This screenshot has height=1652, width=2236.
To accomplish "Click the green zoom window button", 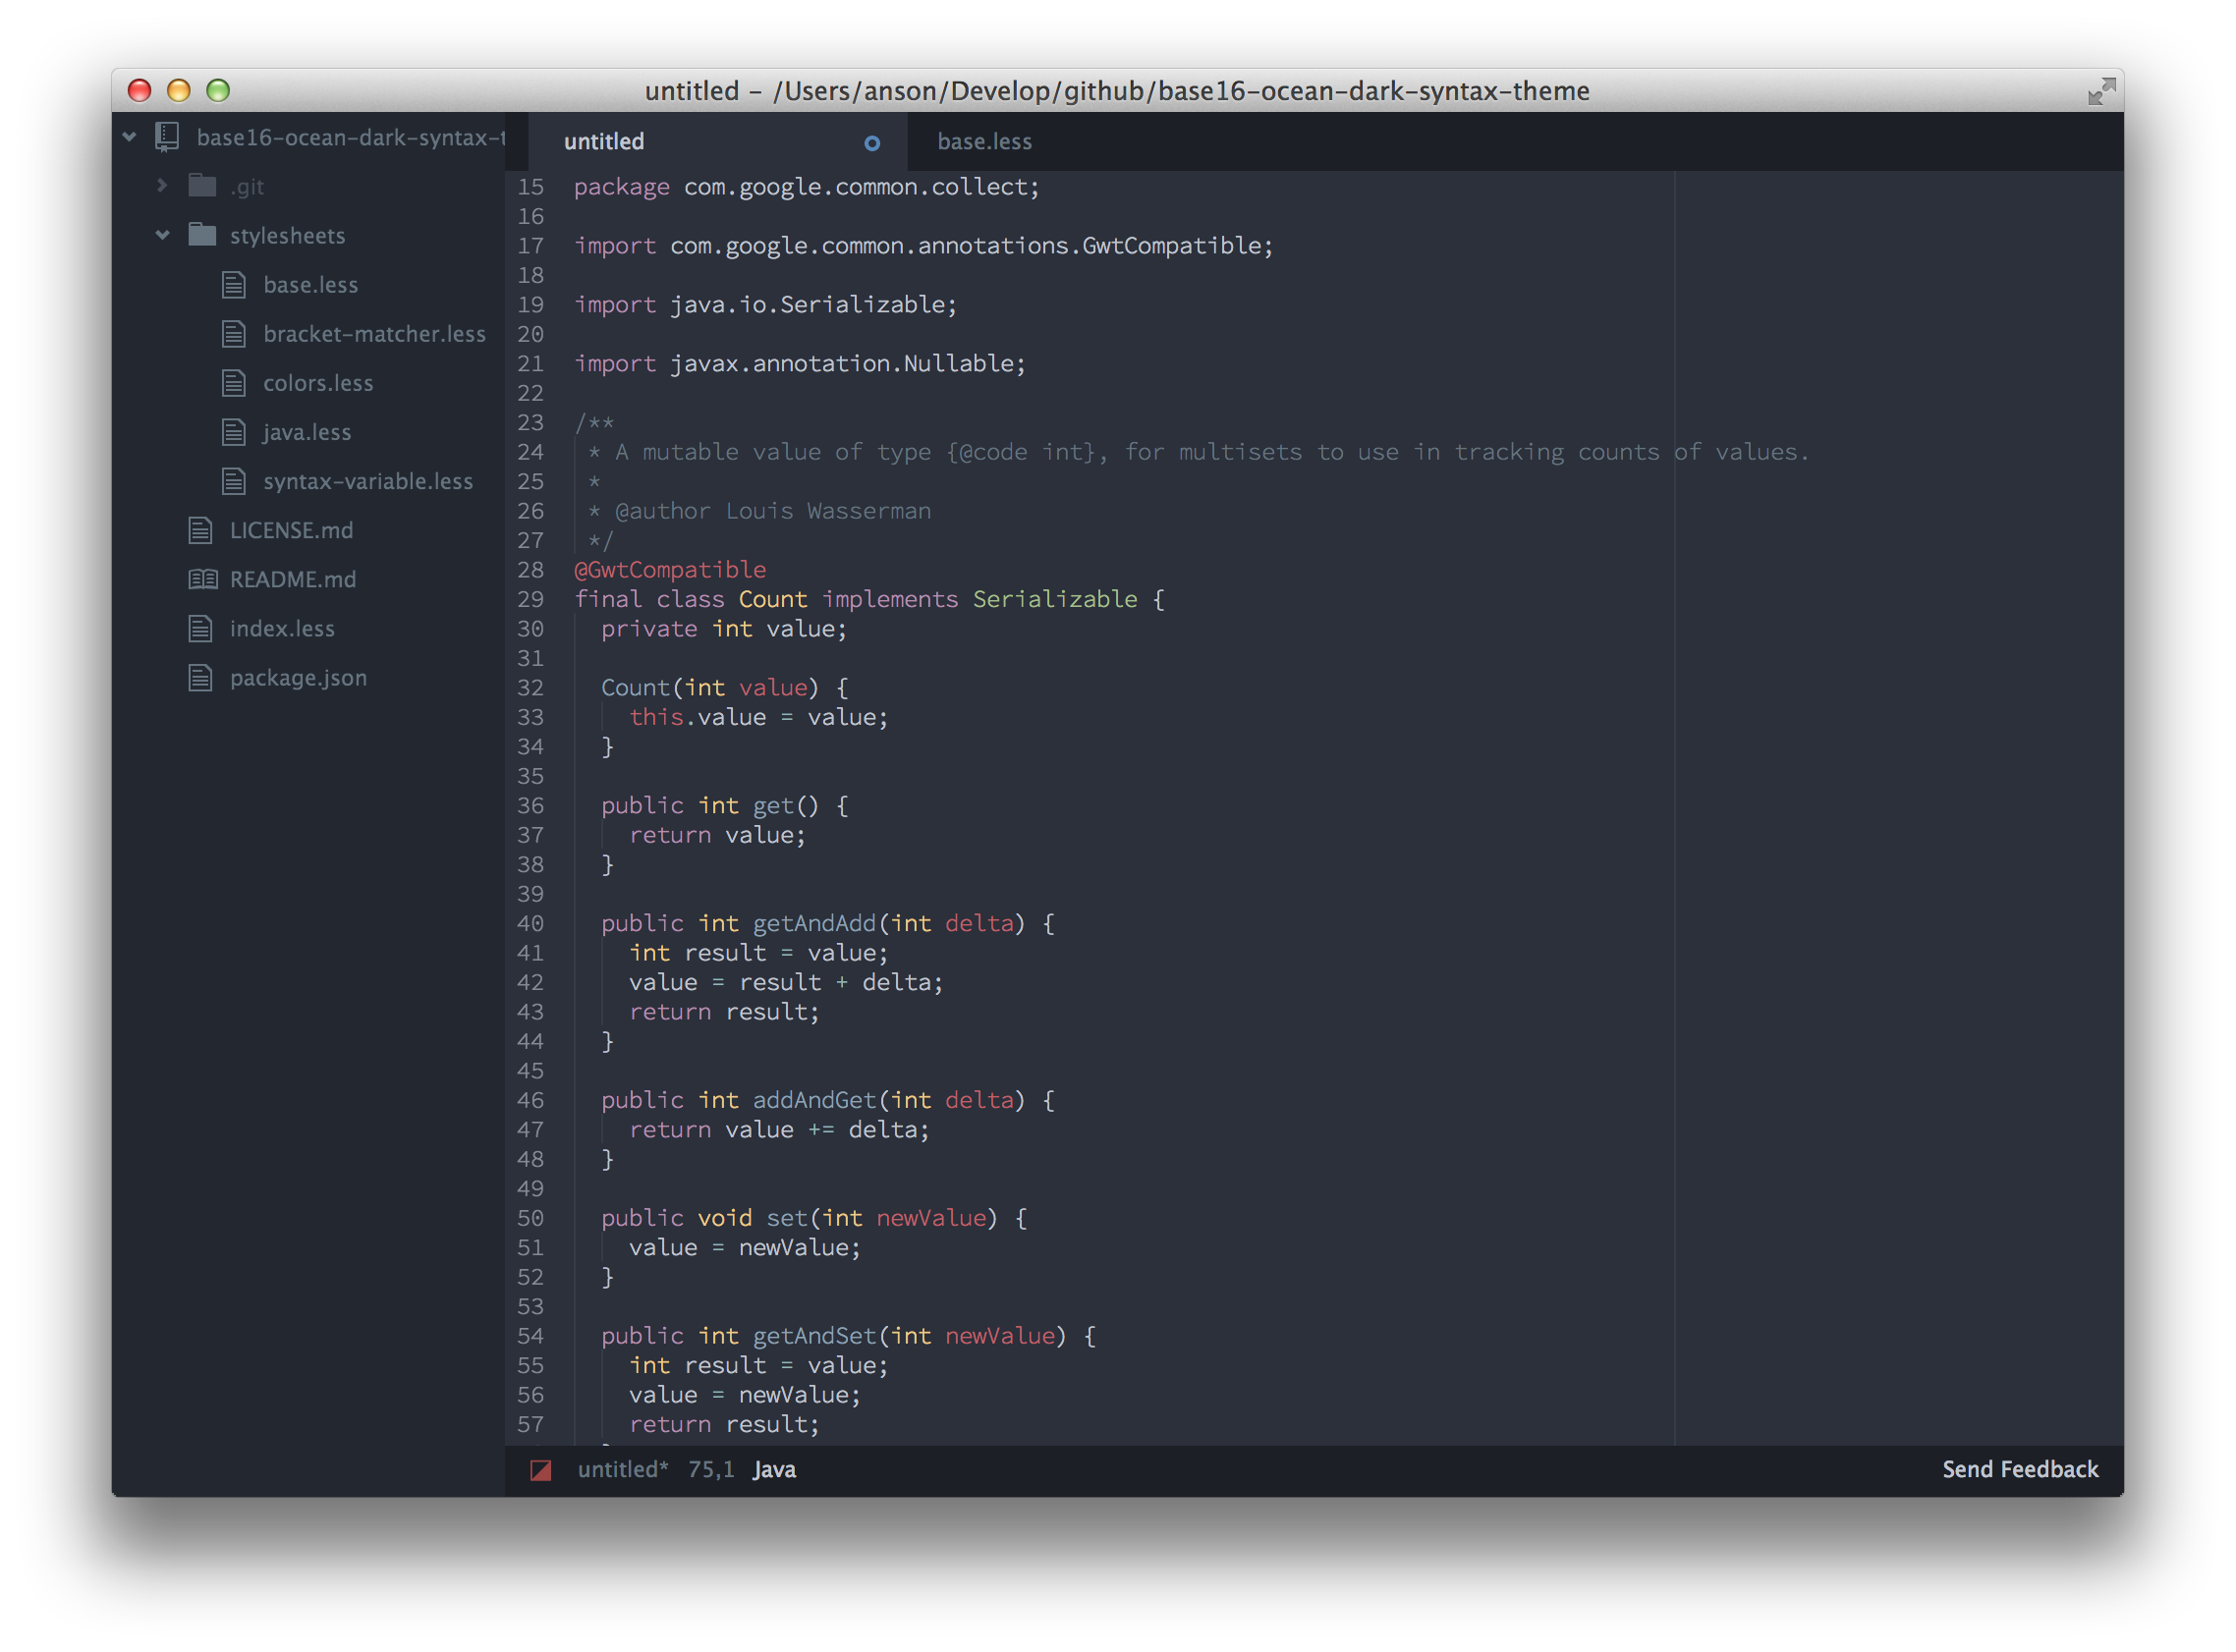I will (x=218, y=90).
